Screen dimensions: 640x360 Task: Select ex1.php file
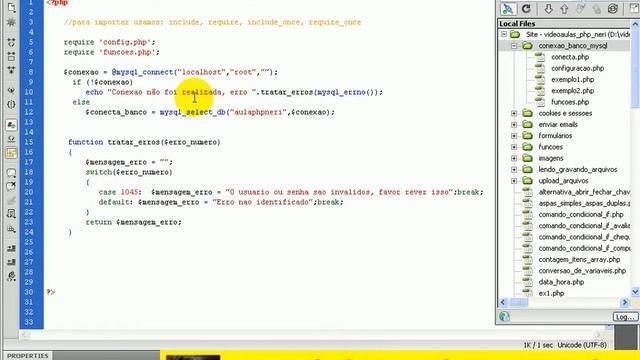point(551,293)
